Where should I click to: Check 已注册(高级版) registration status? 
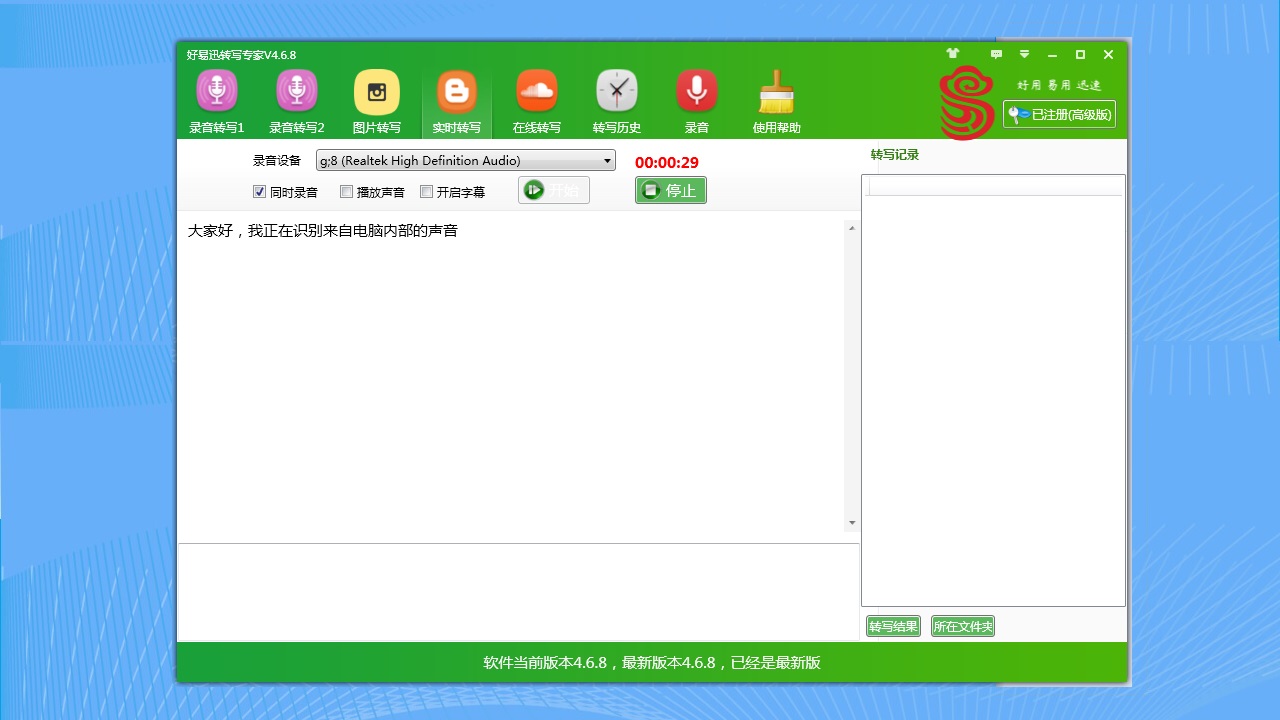coord(1059,114)
